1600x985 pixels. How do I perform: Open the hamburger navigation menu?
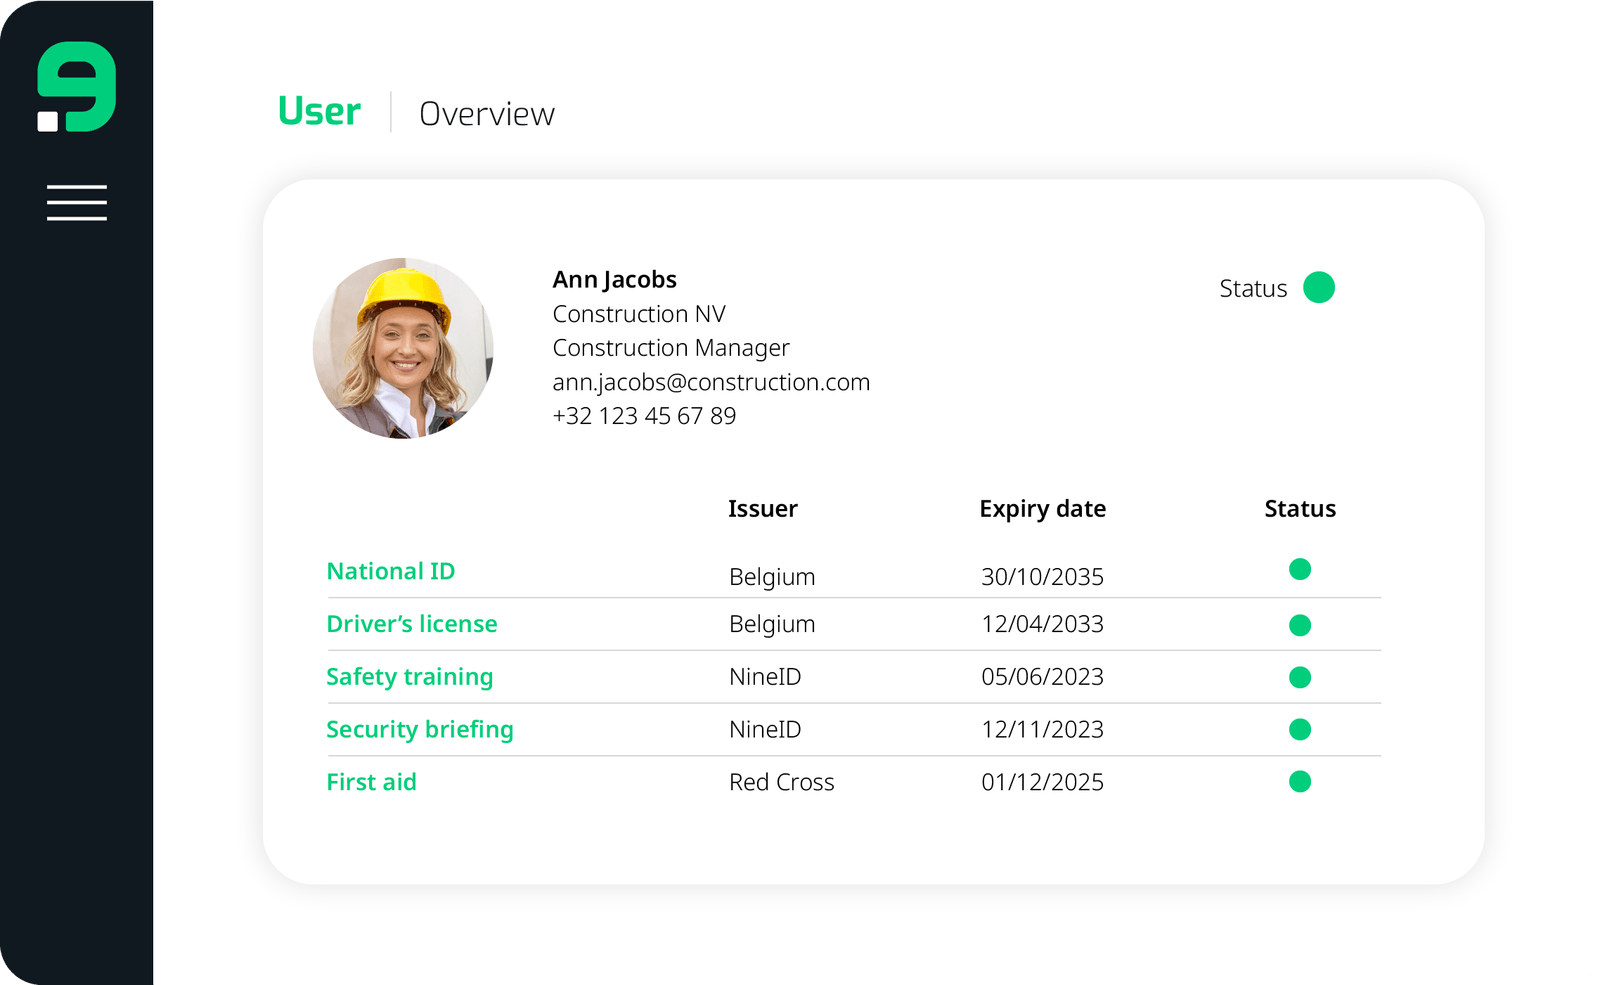76,202
